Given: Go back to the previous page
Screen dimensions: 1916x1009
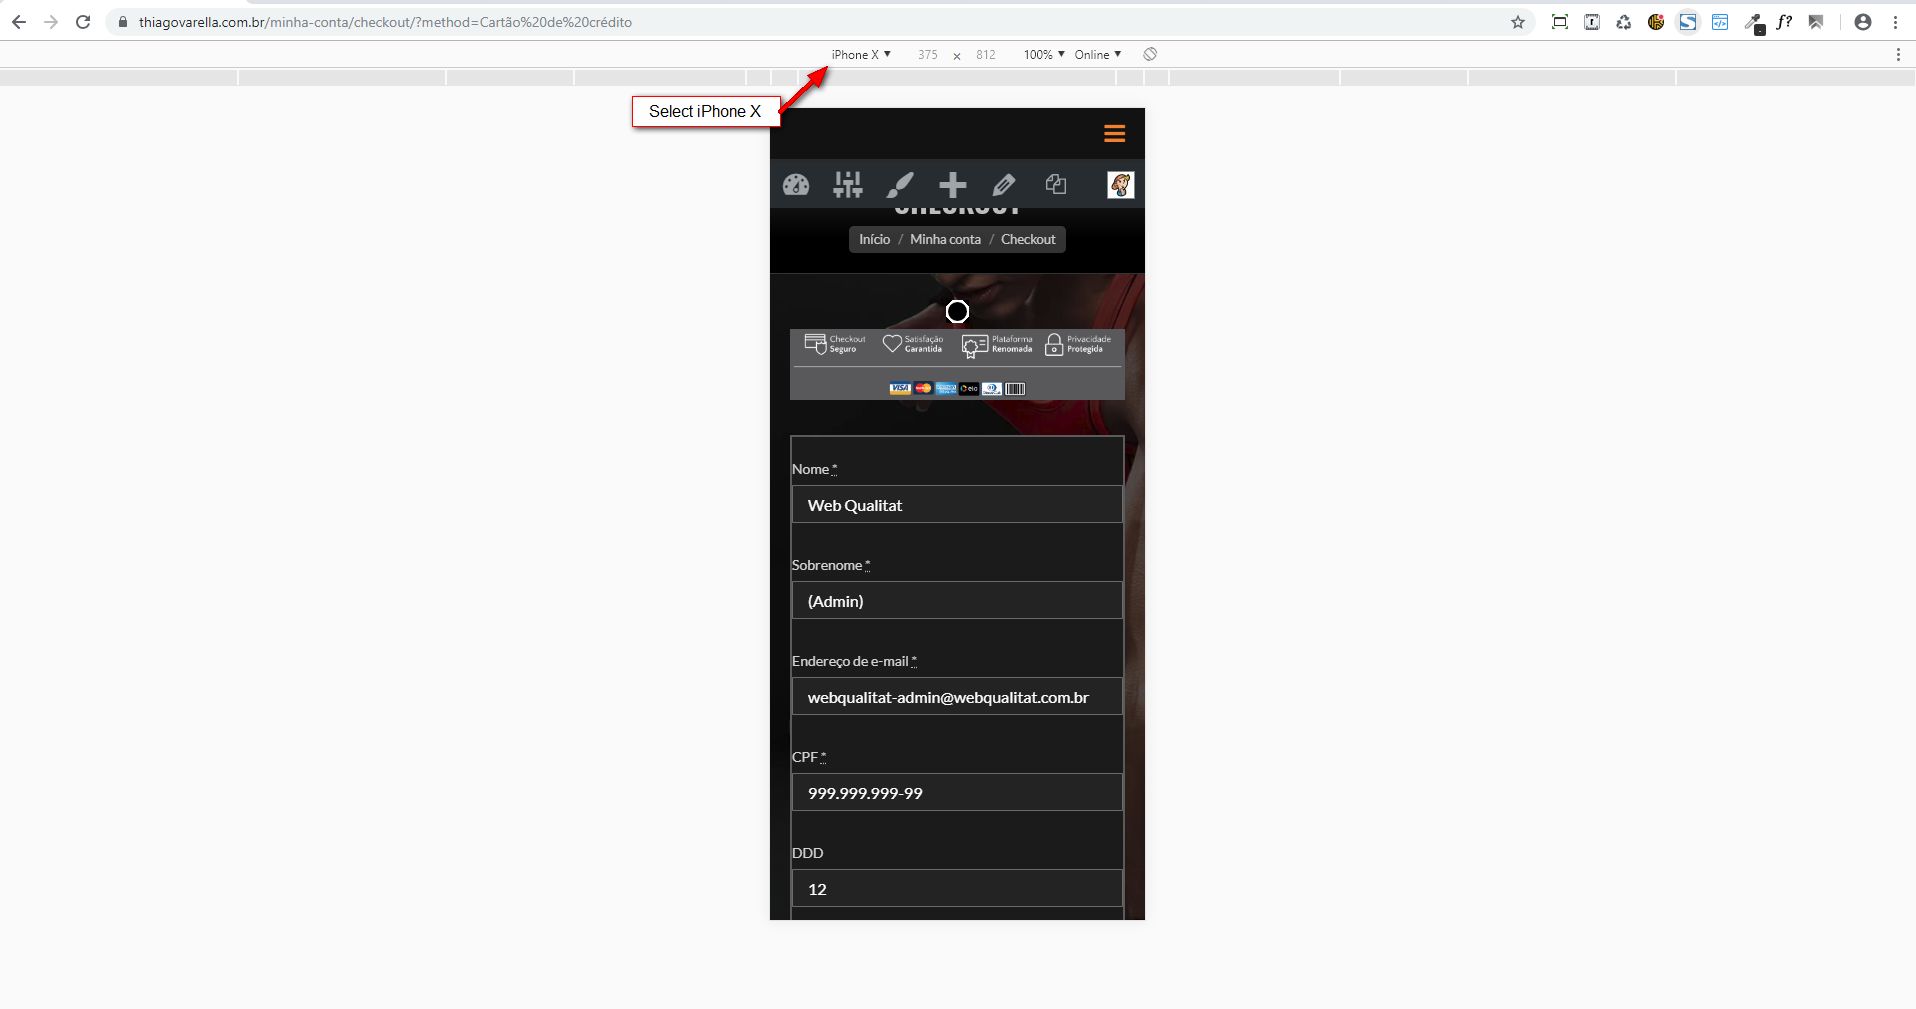Looking at the screenshot, I should (19, 22).
